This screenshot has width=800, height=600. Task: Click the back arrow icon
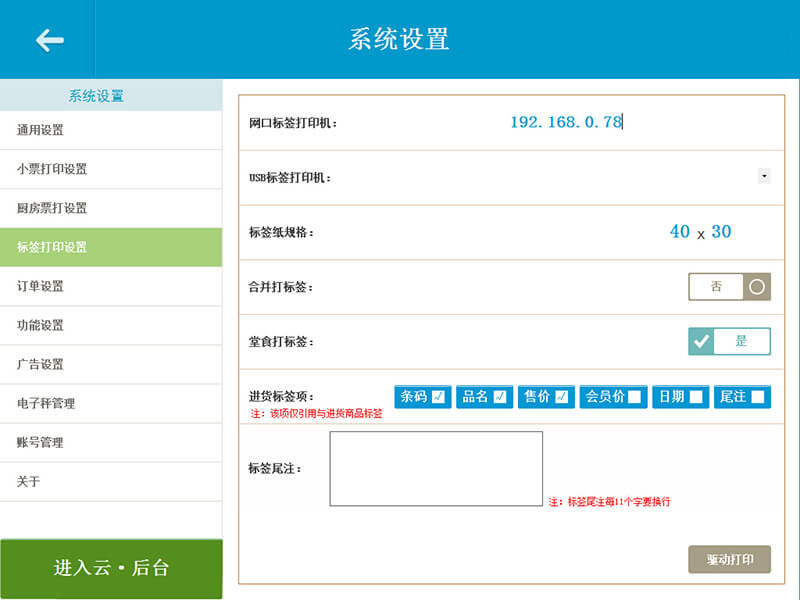coord(49,40)
